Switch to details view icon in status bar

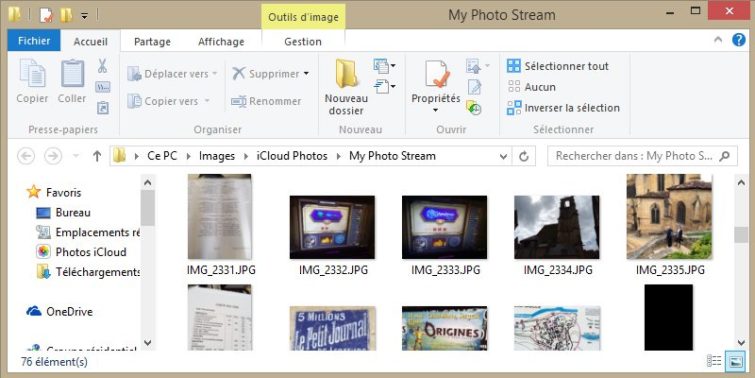tap(714, 361)
